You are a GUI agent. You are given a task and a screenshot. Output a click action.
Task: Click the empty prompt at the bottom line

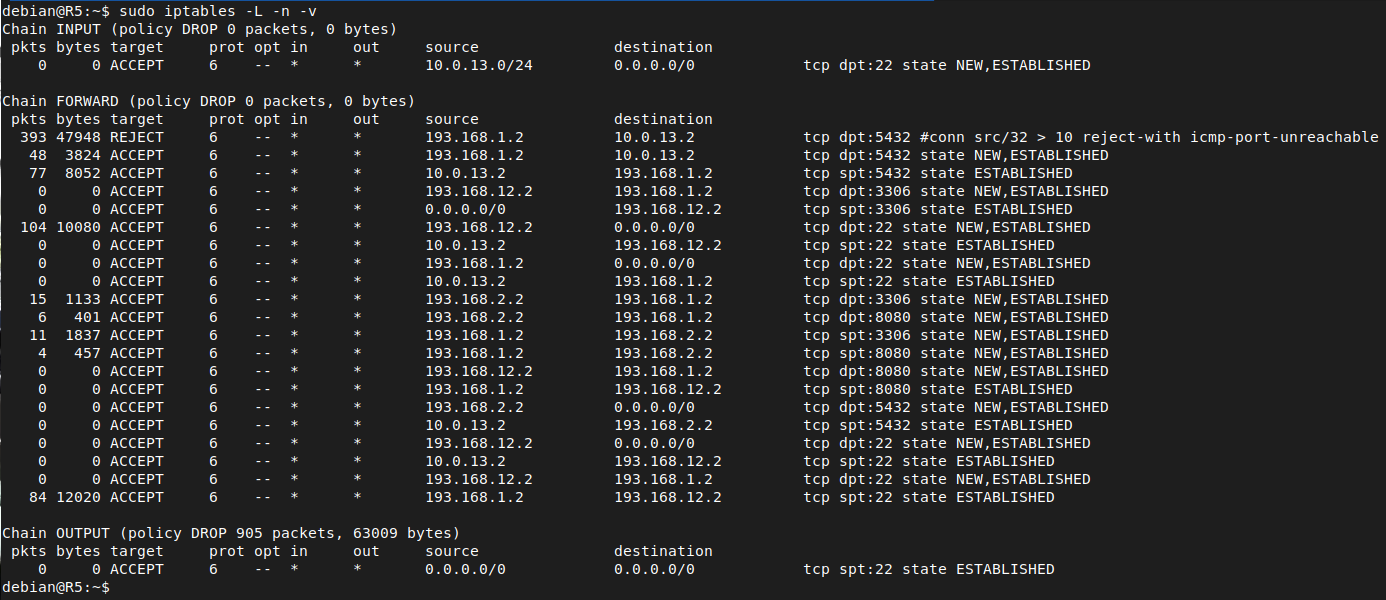coord(57,587)
